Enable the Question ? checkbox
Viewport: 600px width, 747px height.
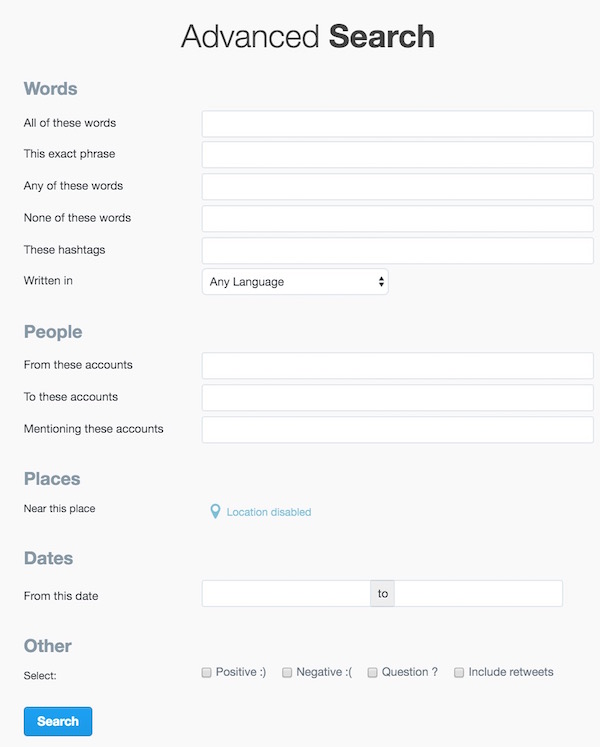point(373,673)
